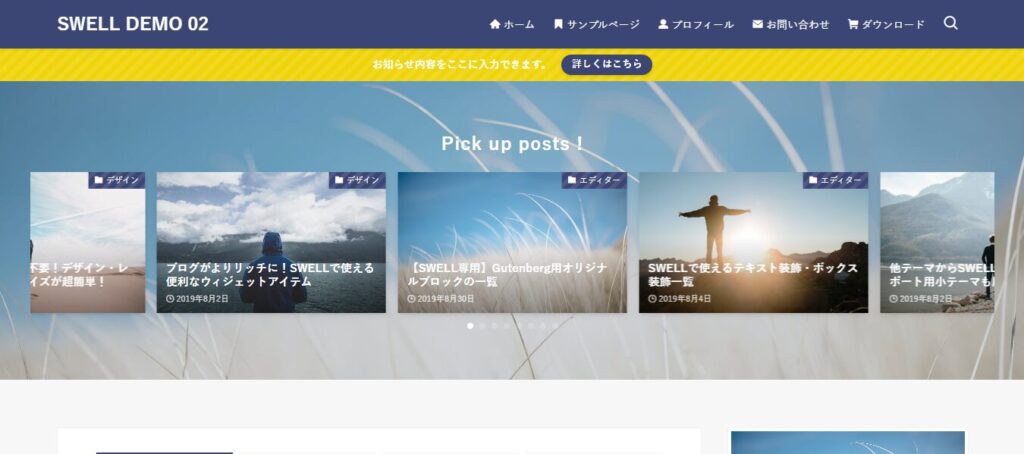Select the ホーム menu label
This screenshot has width=1024, height=454.
(x=519, y=24)
